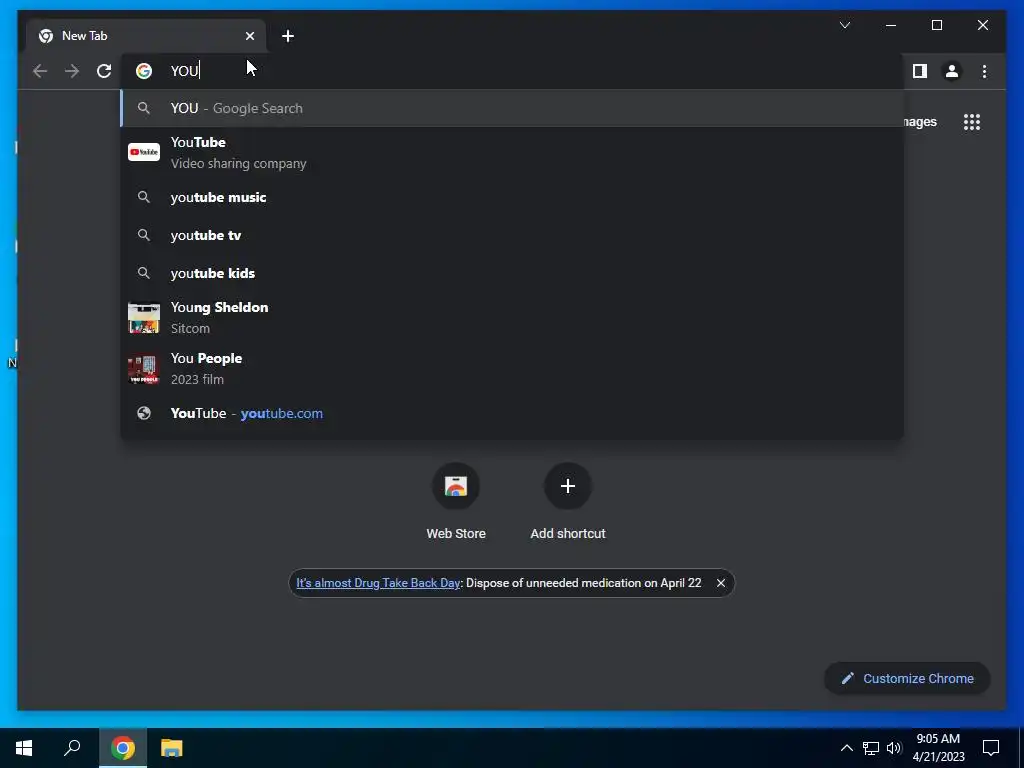The height and width of the screenshot is (768, 1024).
Task: Show hidden system tray icons
Action: pos(846,748)
